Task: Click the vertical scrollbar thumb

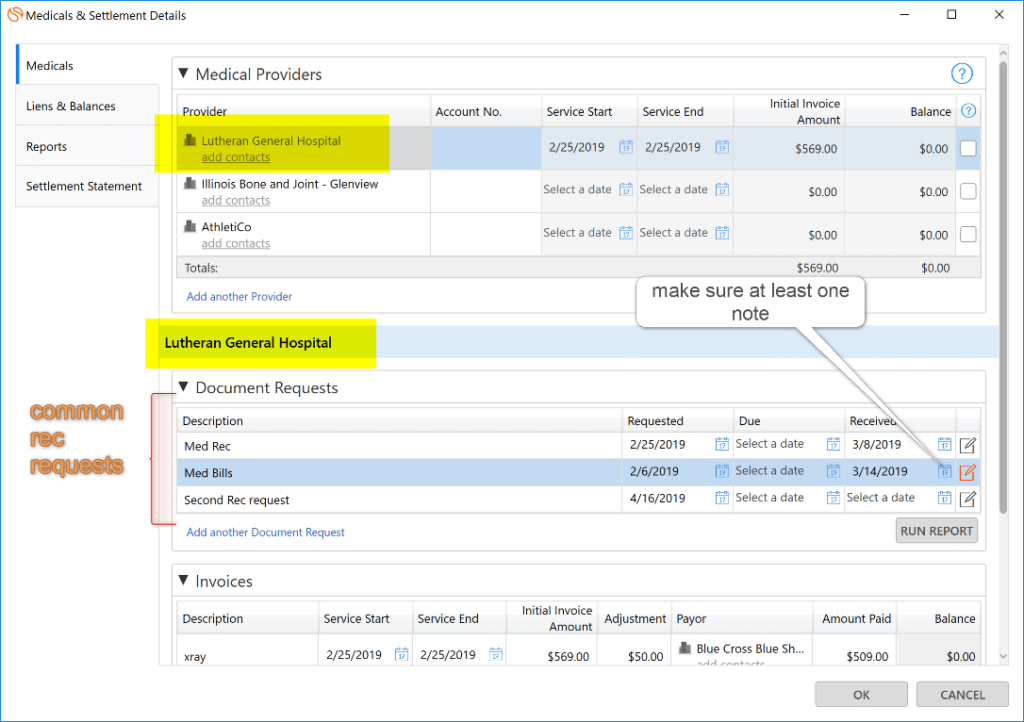Action: pyautogui.click(x=1004, y=287)
